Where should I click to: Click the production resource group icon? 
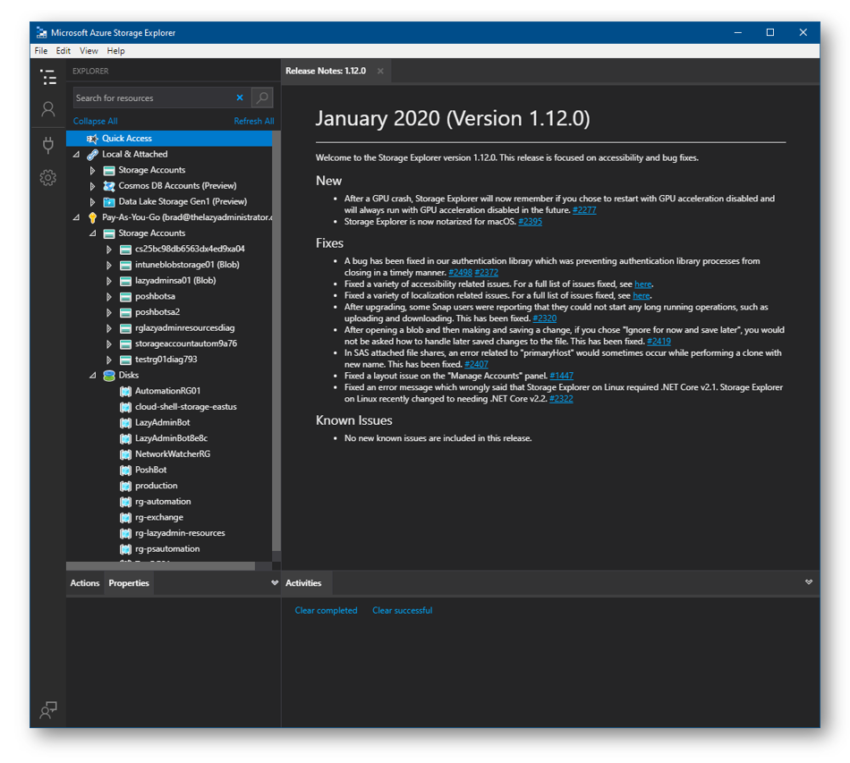(x=125, y=486)
